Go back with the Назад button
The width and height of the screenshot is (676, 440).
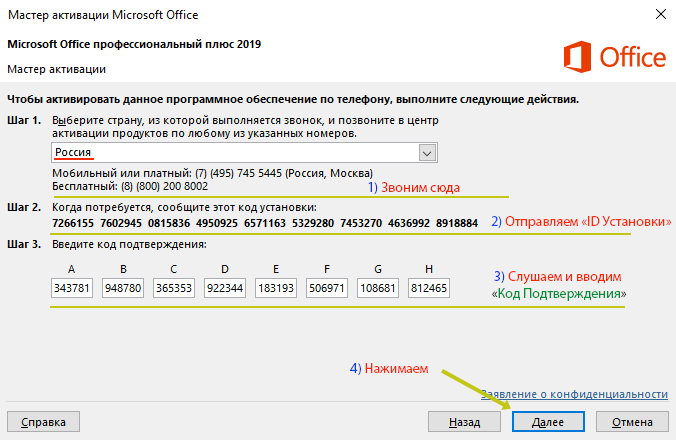coord(464,421)
